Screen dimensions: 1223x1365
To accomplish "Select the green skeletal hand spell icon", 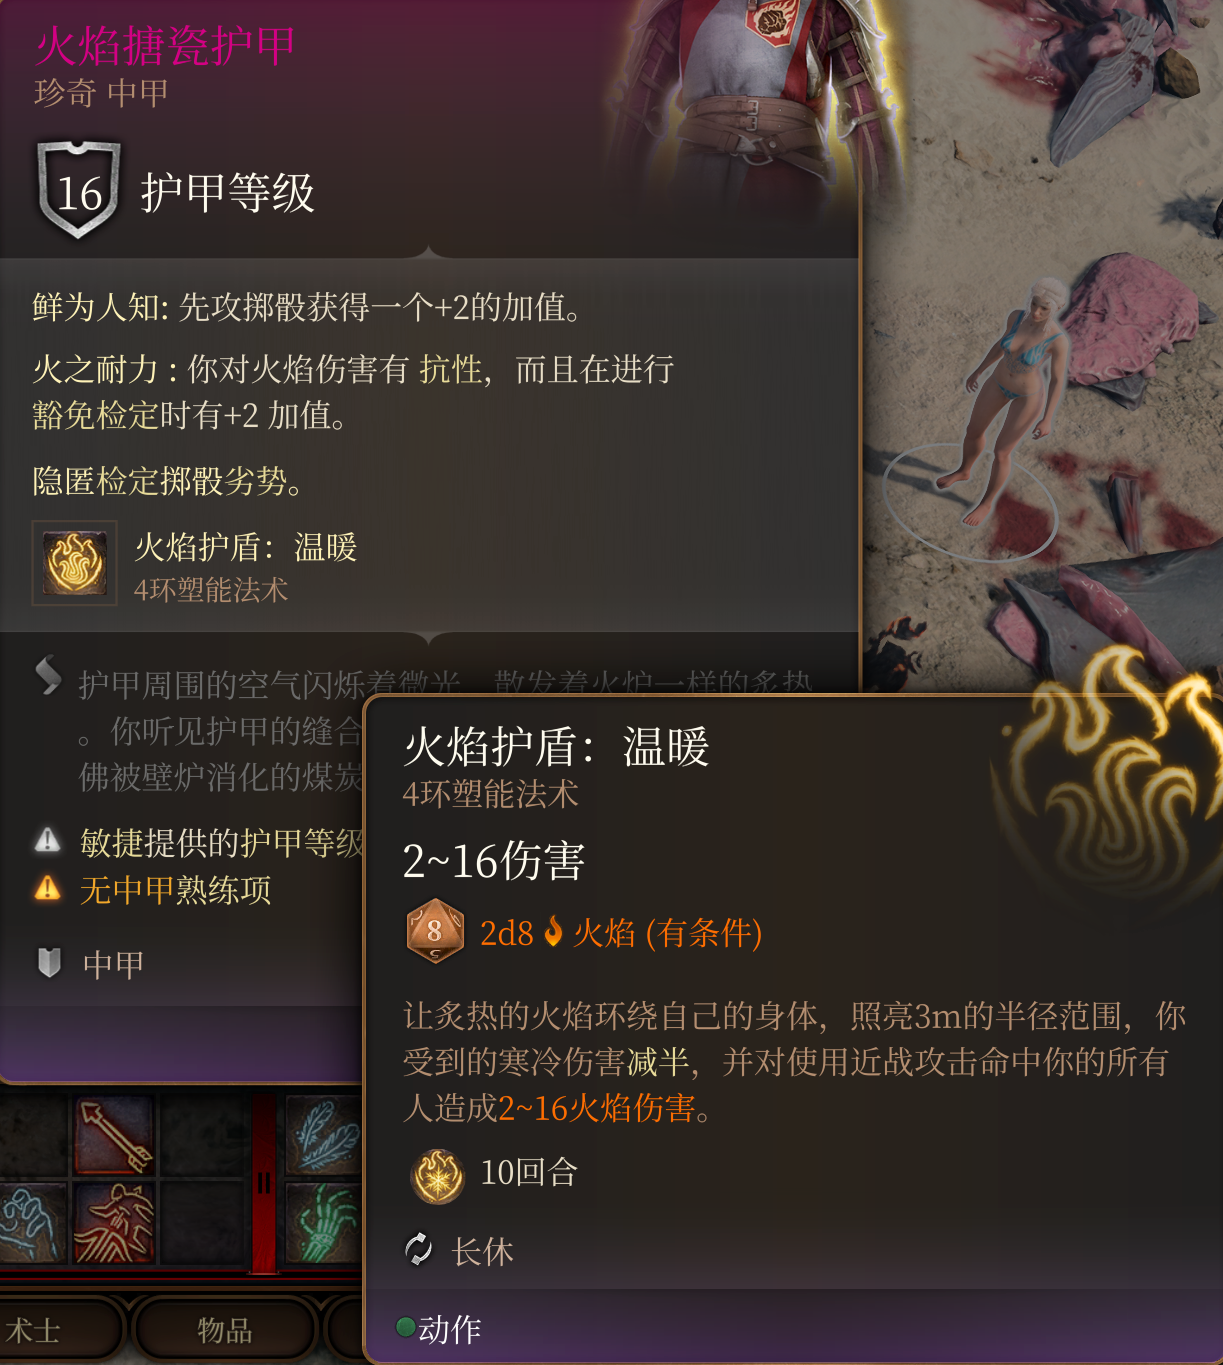I will pos(324,1223).
